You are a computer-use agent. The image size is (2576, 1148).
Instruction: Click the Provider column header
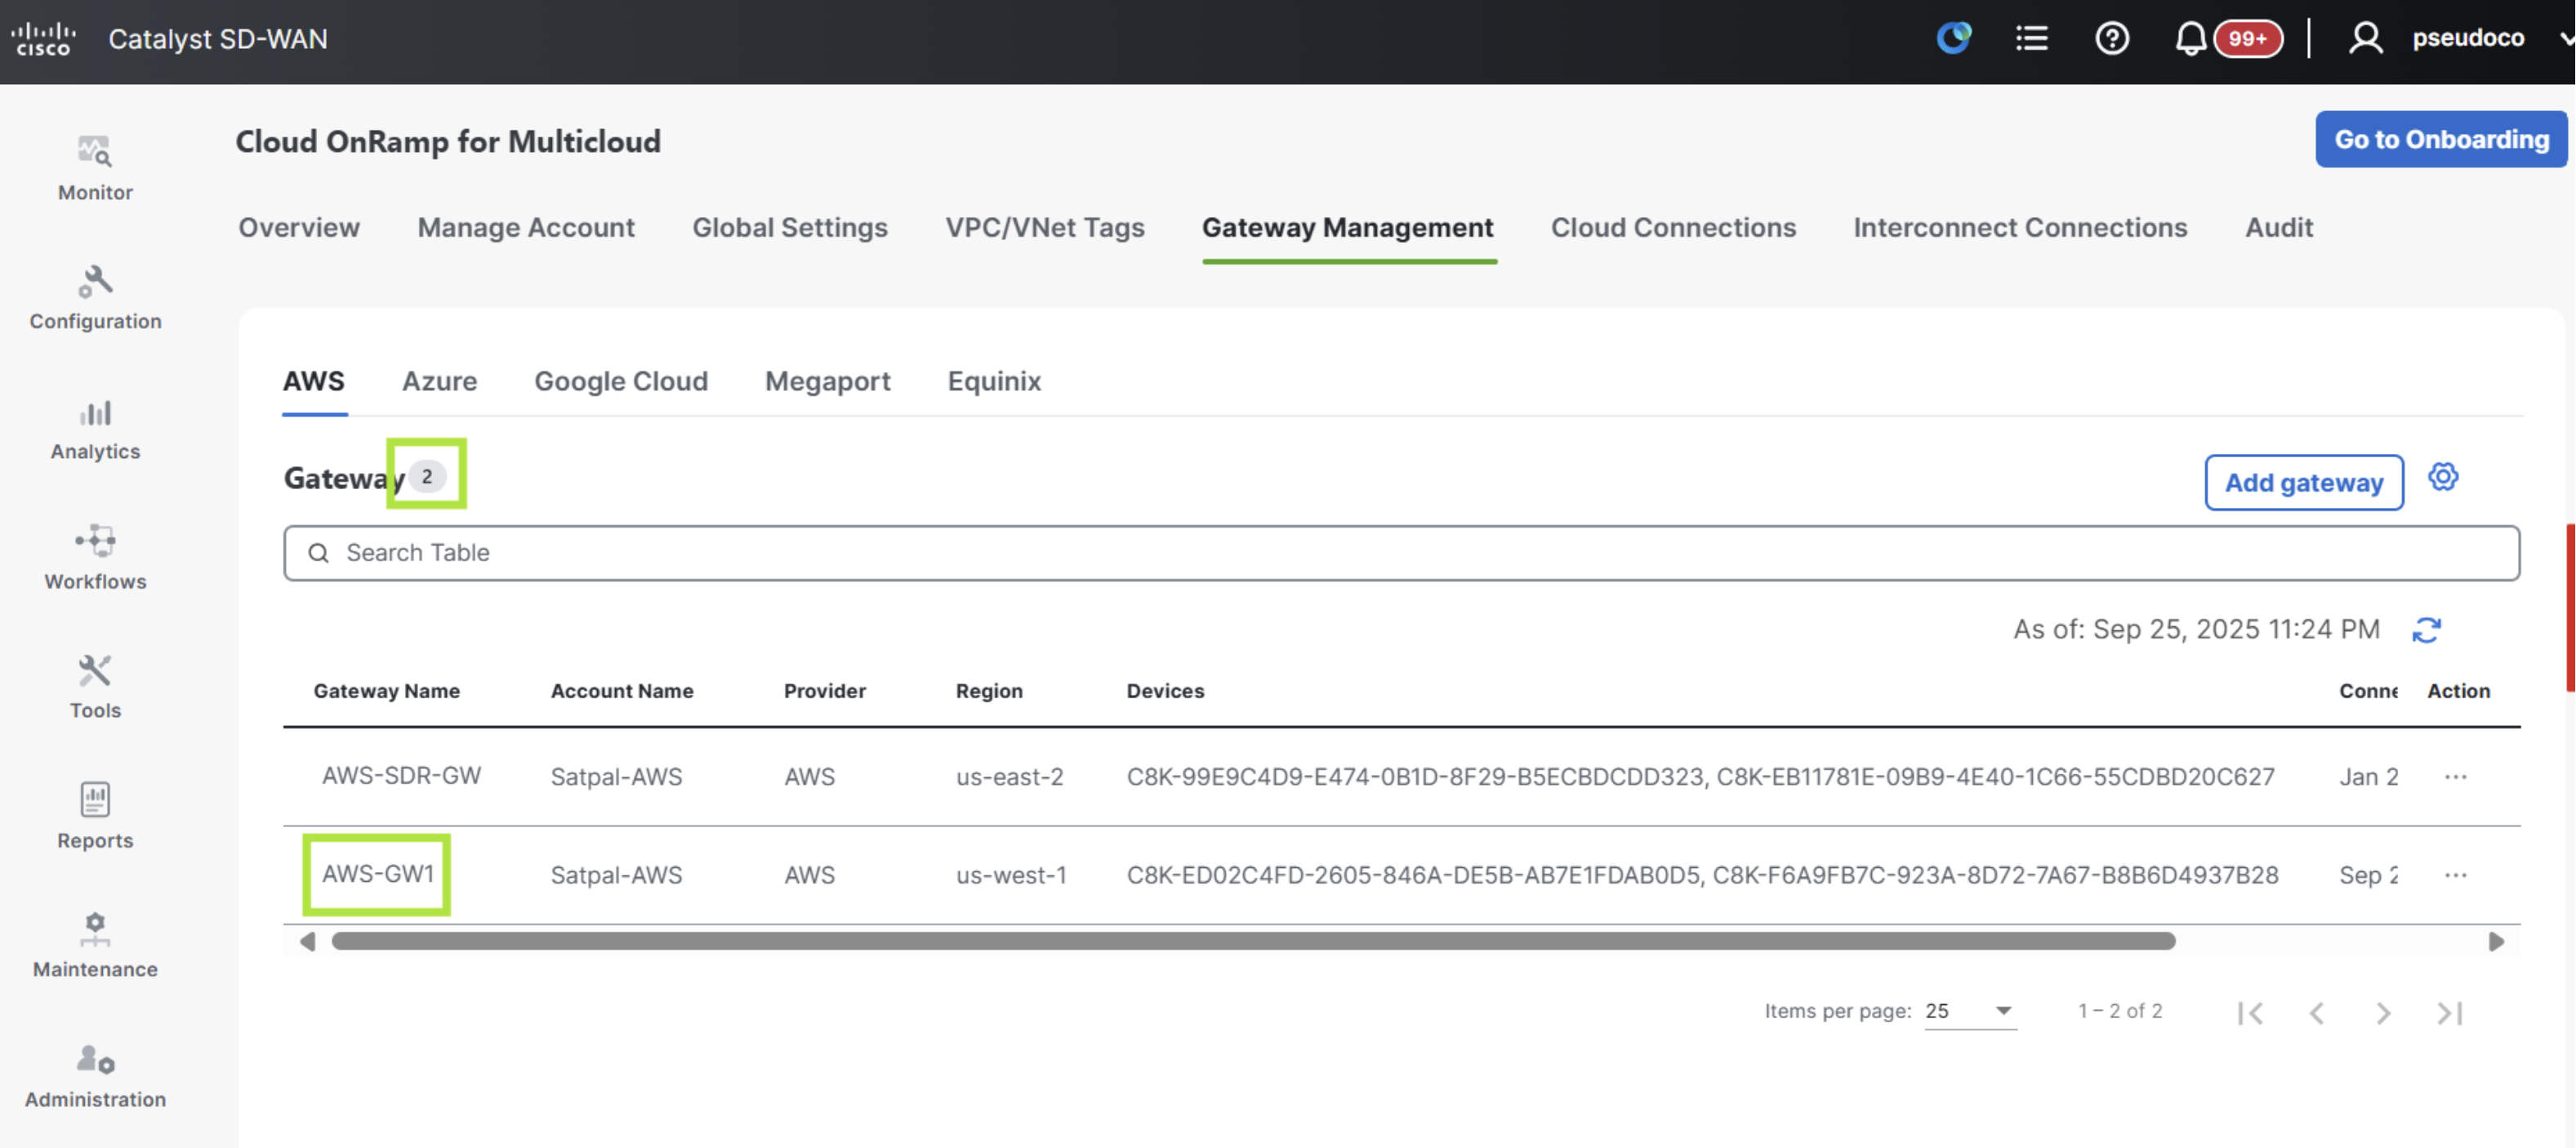(x=824, y=691)
